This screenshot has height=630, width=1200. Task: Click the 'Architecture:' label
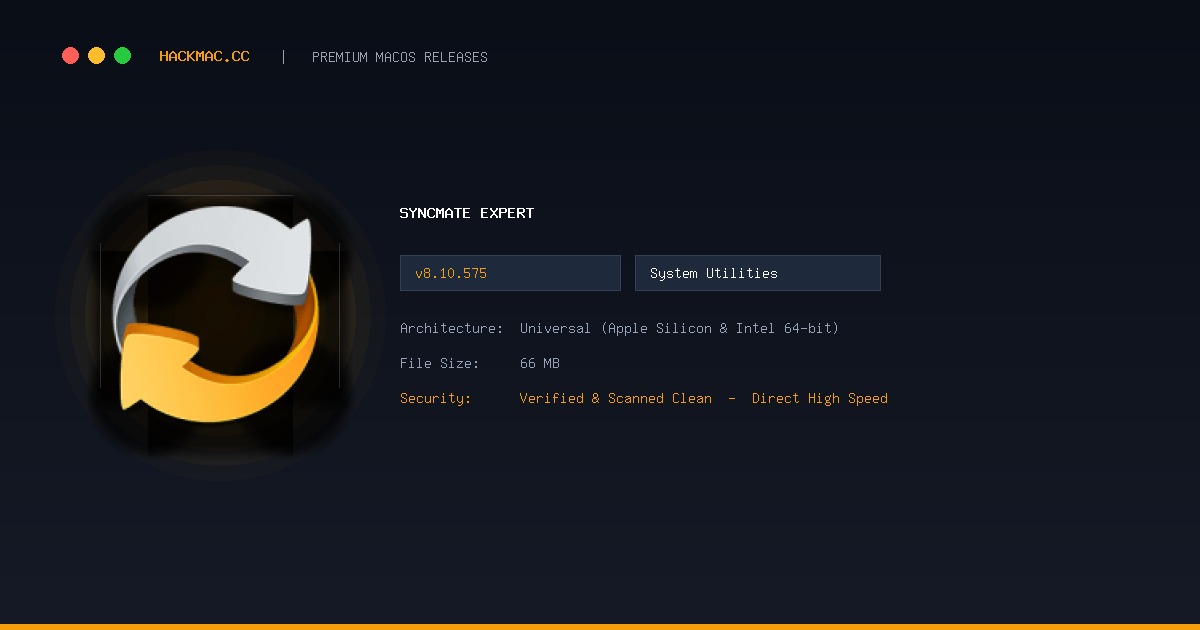click(451, 328)
